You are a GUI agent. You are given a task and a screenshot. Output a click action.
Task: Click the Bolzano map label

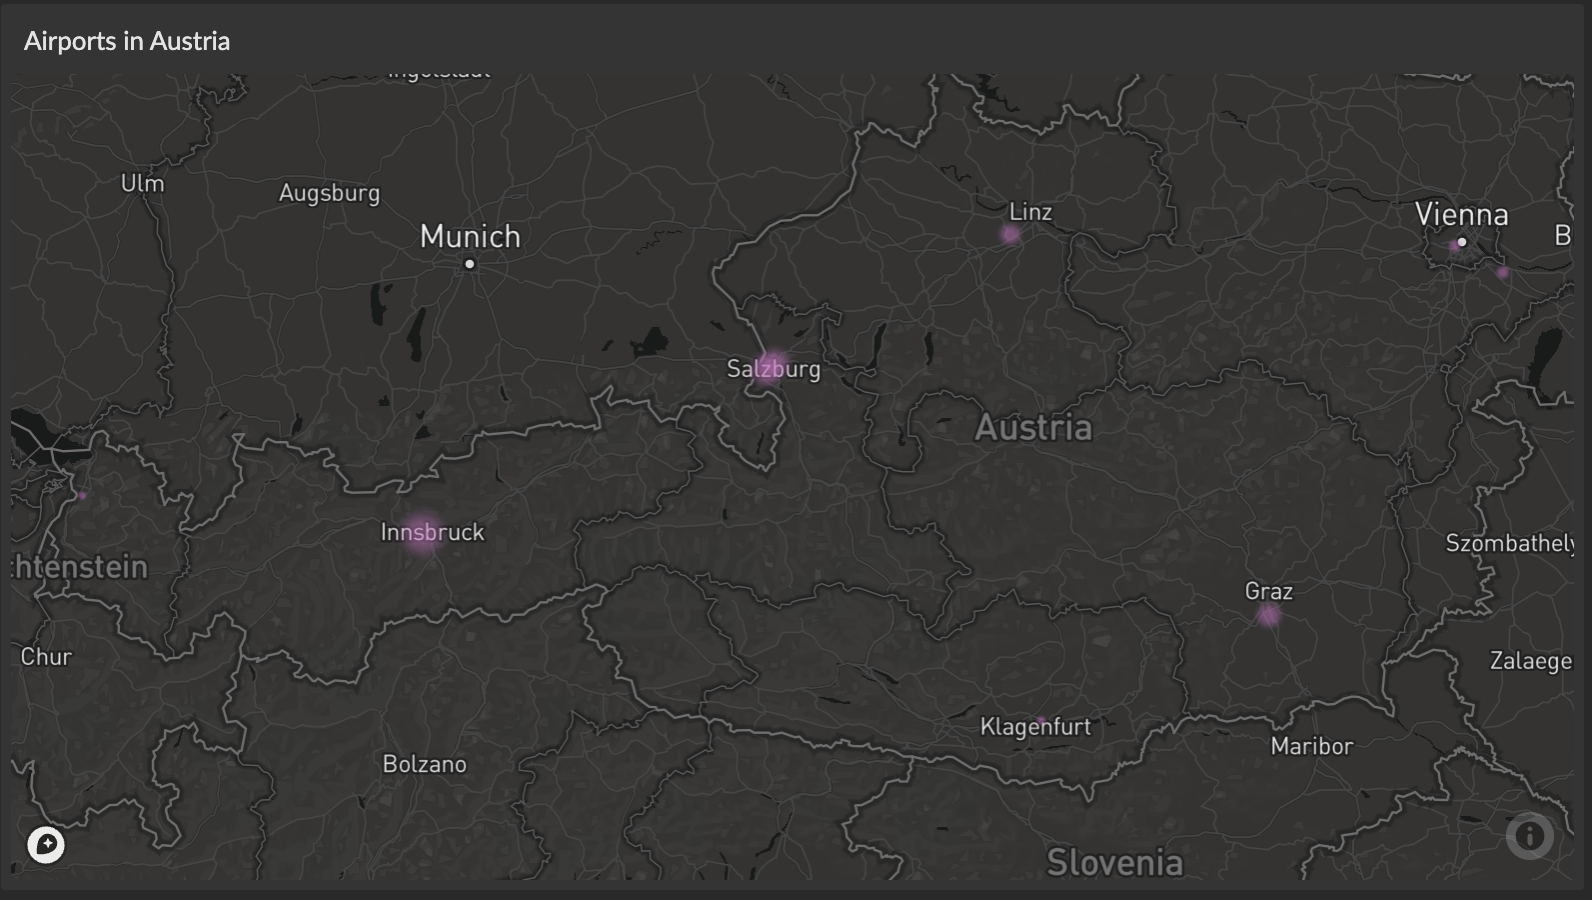(x=425, y=764)
